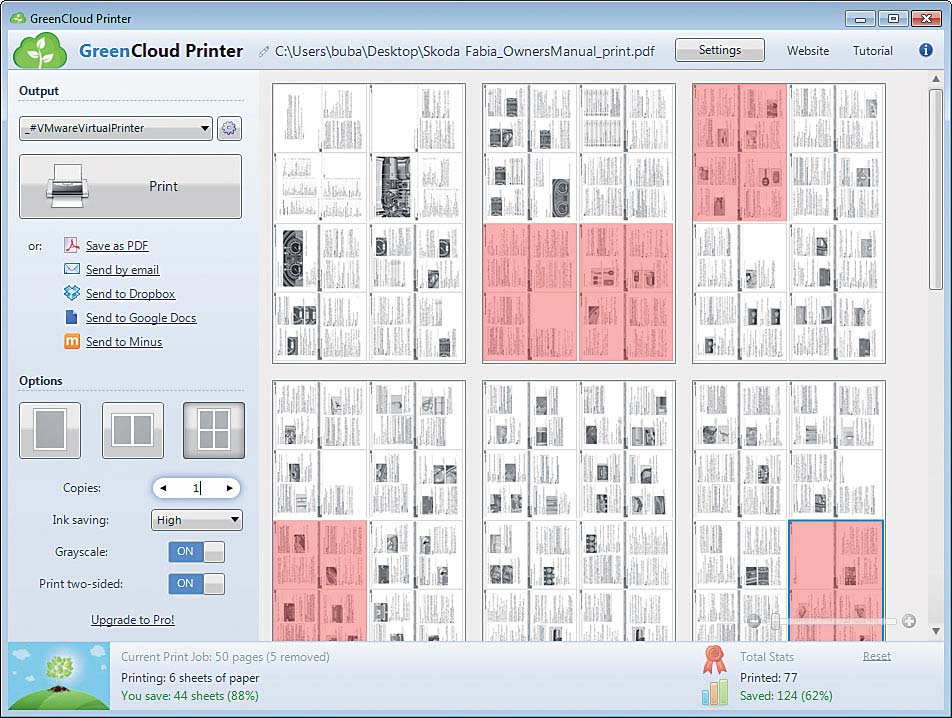Click Upgrade to Pro! link
Screen dimensions: 952x718
pyautogui.click(x=132, y=620)
